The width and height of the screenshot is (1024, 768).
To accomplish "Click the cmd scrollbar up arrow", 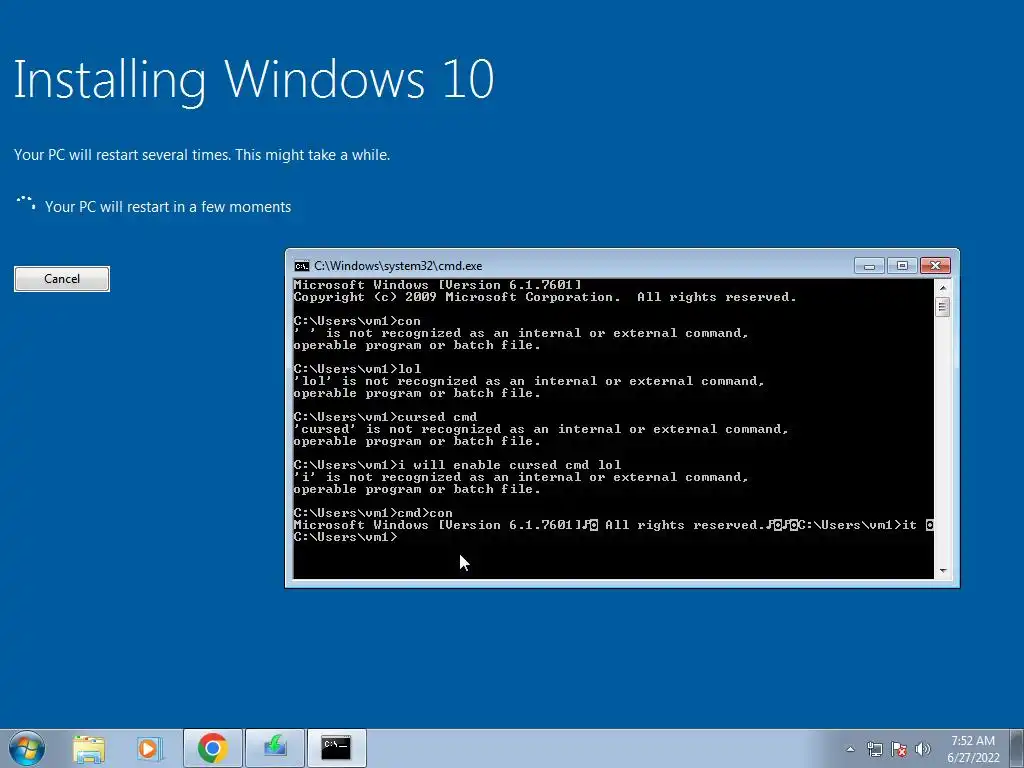I will [942, 287].
